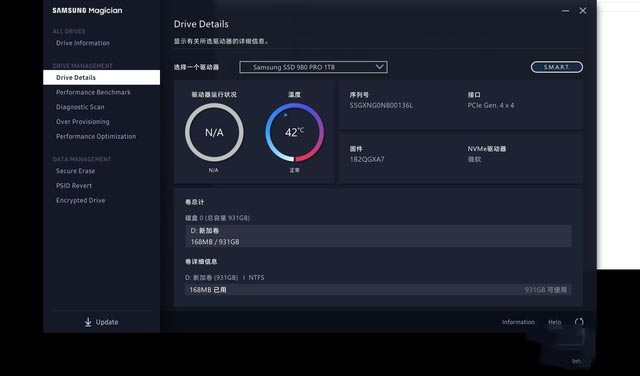This screenshot has height=376, width=640.
Task: Open Encrypted Drive section
Action: click(80, 200)
